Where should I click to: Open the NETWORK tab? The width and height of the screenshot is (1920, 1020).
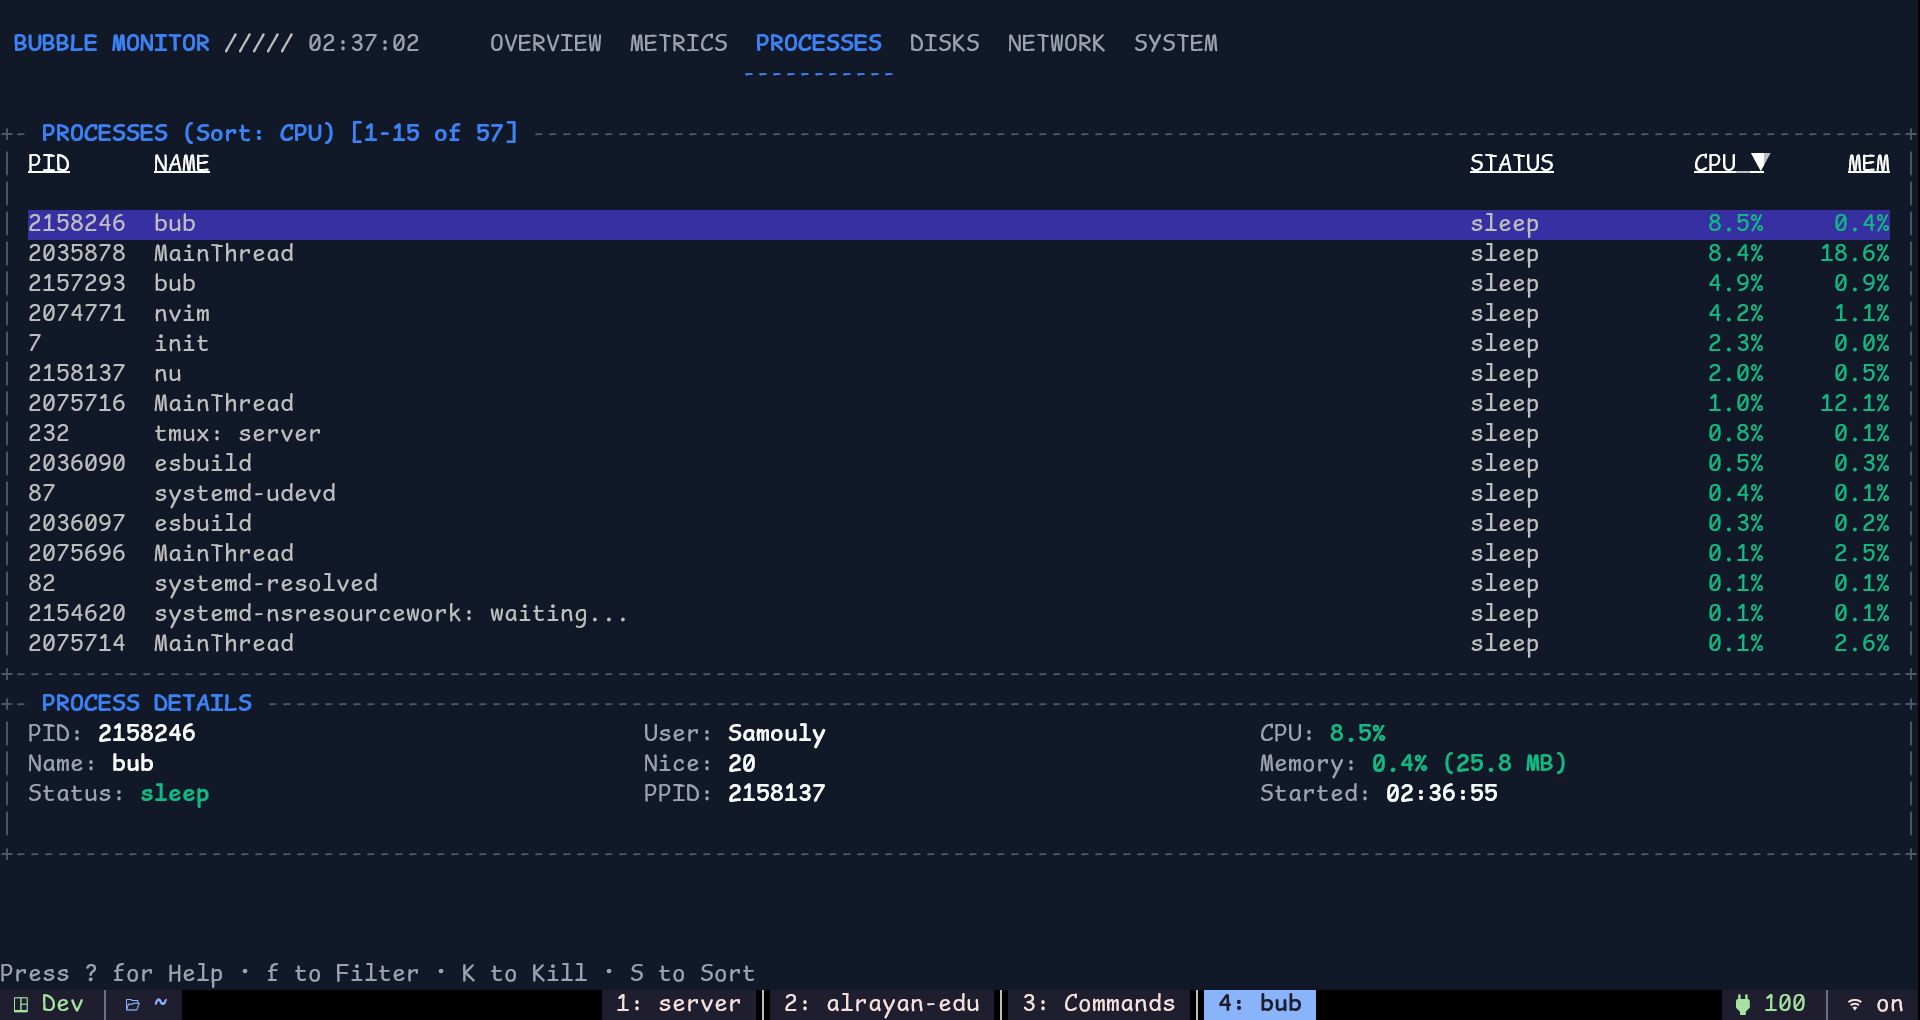[x=1056, y=43]
